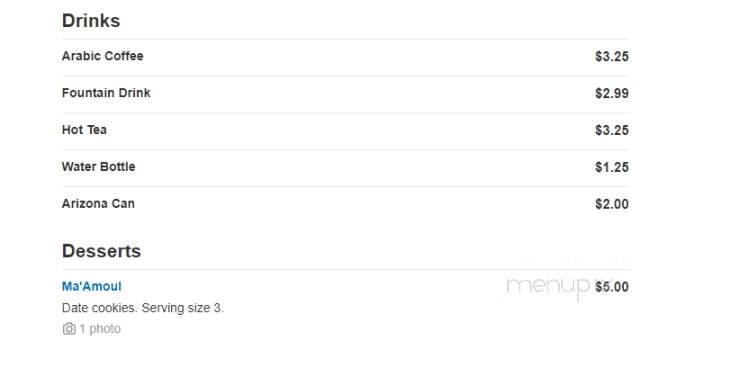Viewport: 739px width, 368px height.
Task: Click the Arabic Coffee $3.25 price
Action: tap(612, 57)
